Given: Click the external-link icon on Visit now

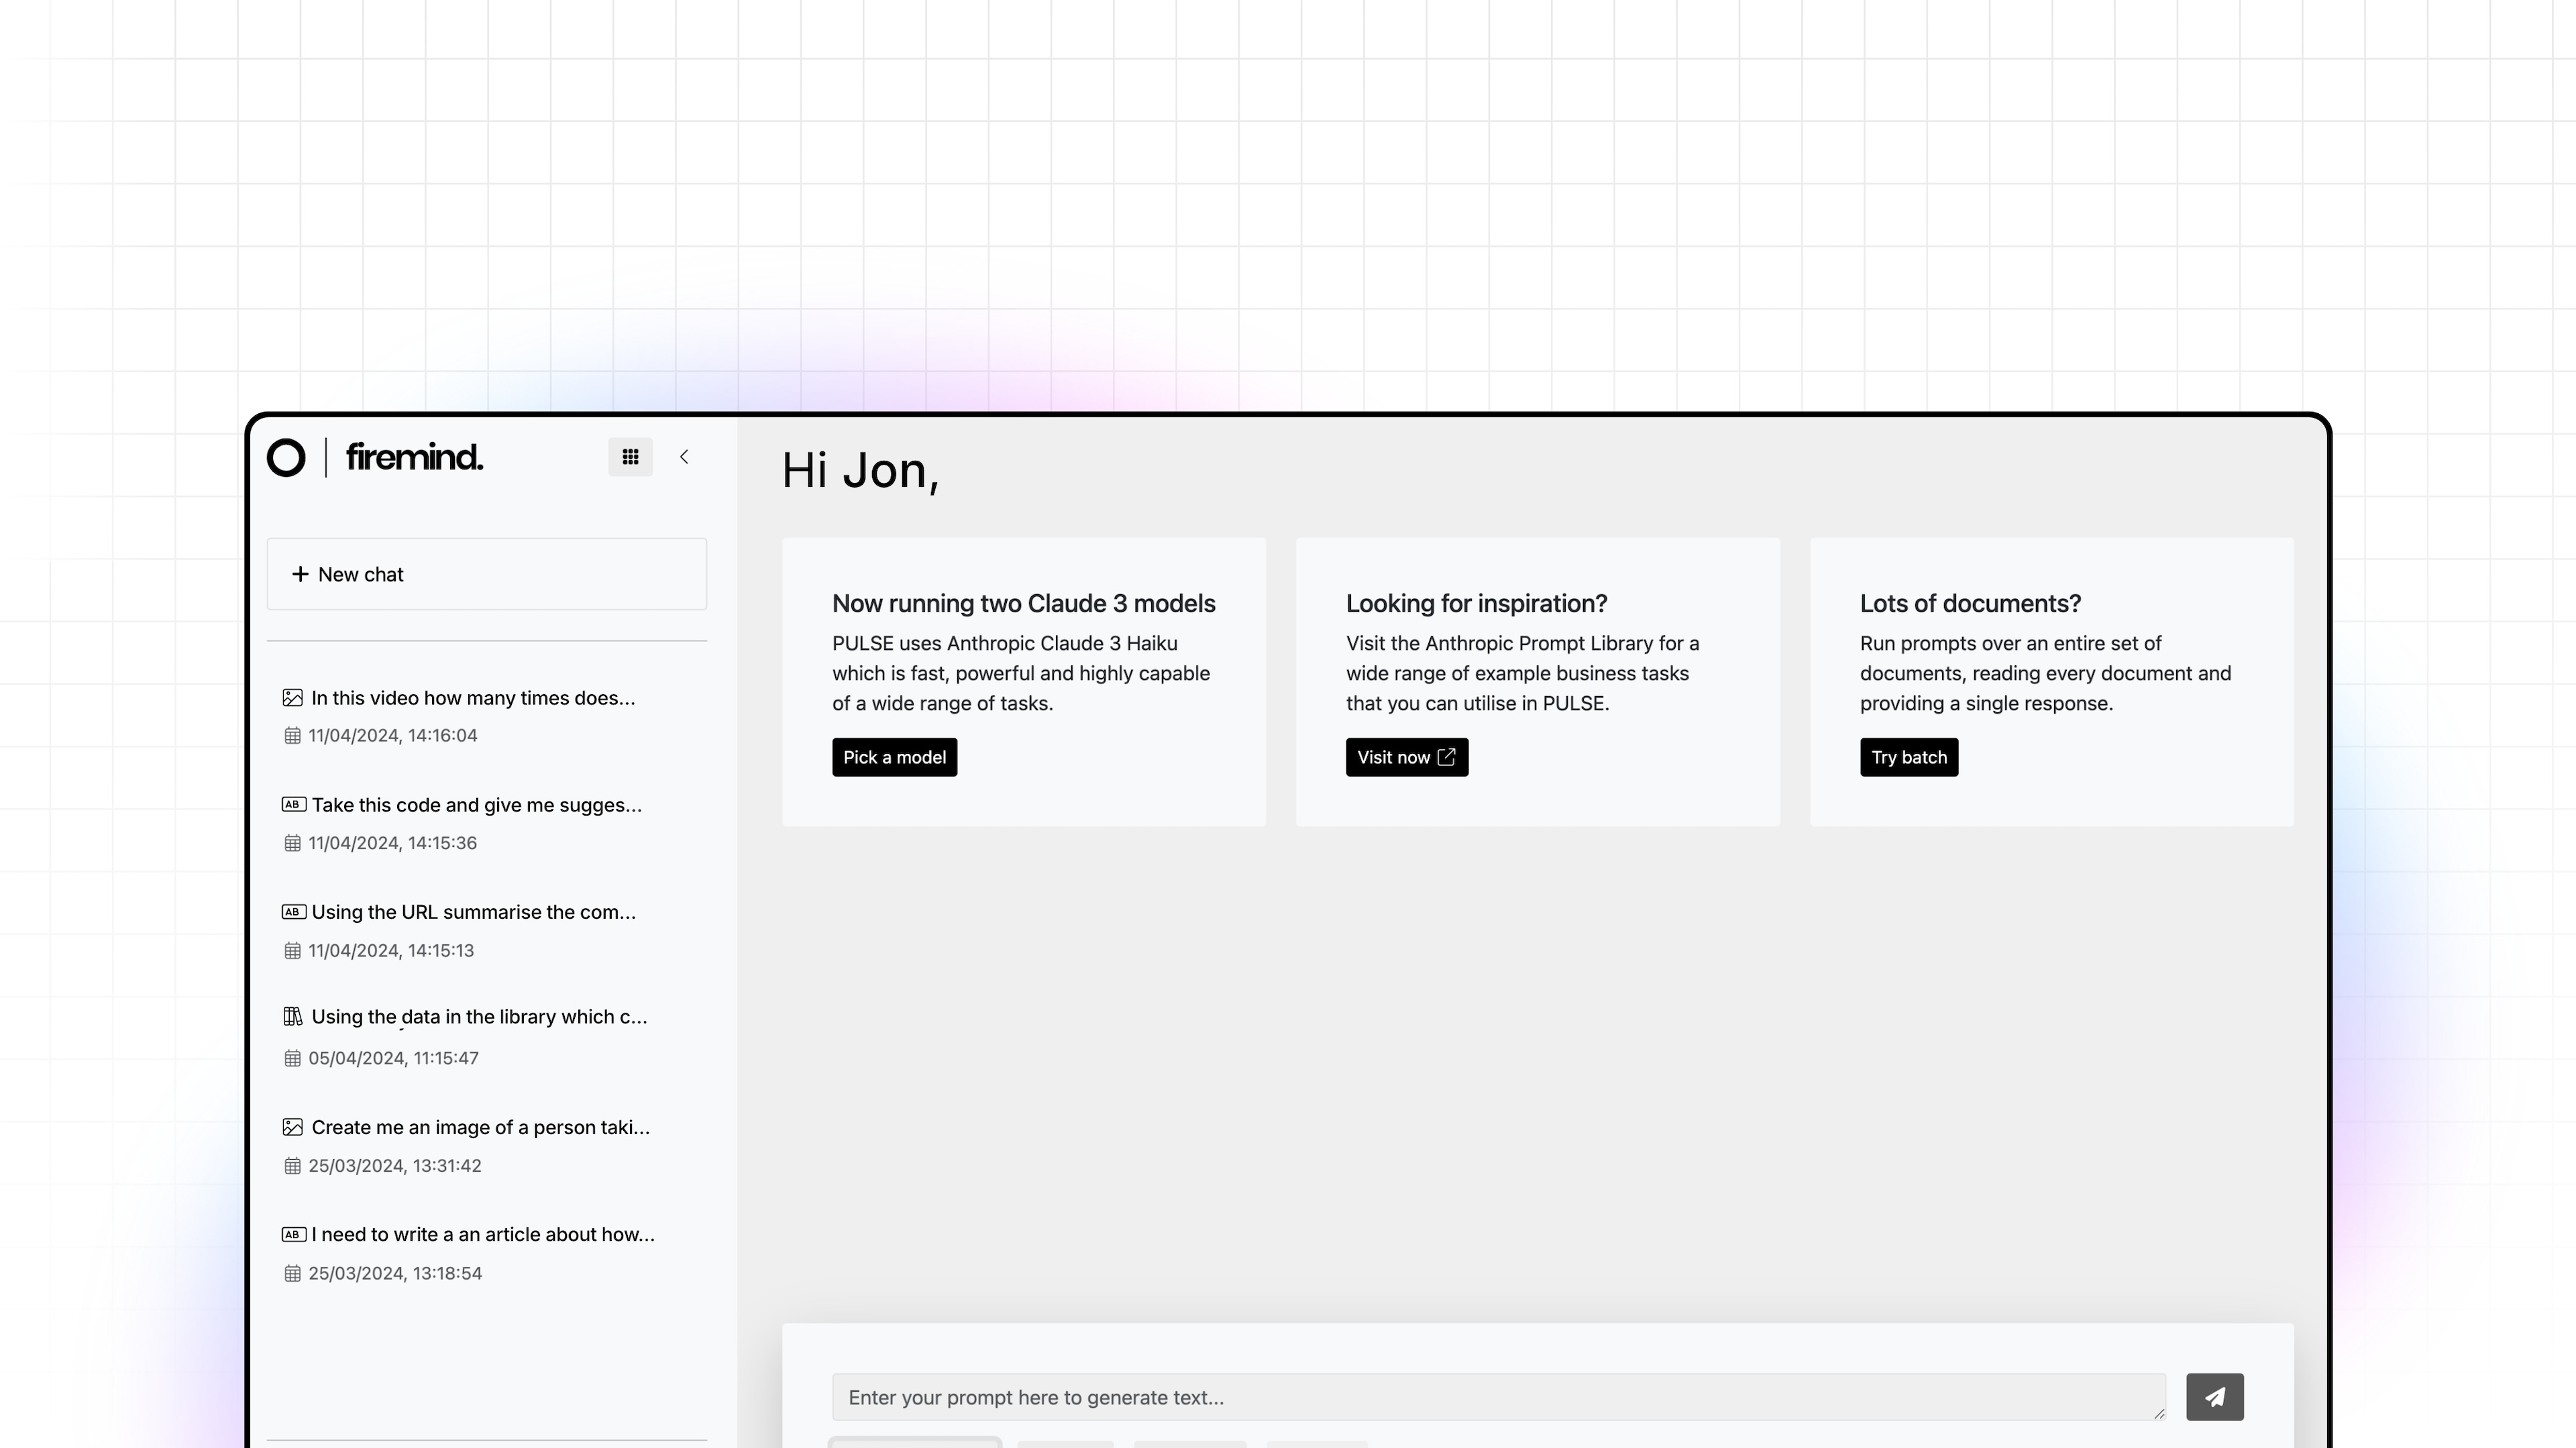Looking at the screenshot, I should pyautogui.click(x=1446, y=757).
